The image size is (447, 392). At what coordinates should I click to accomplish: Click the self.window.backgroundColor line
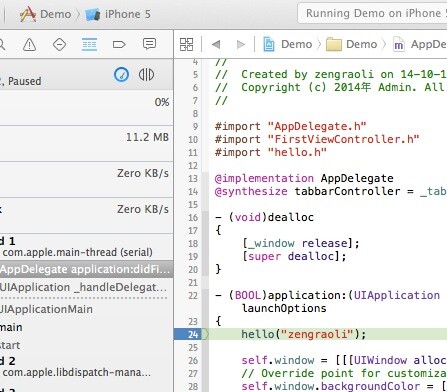344,386
